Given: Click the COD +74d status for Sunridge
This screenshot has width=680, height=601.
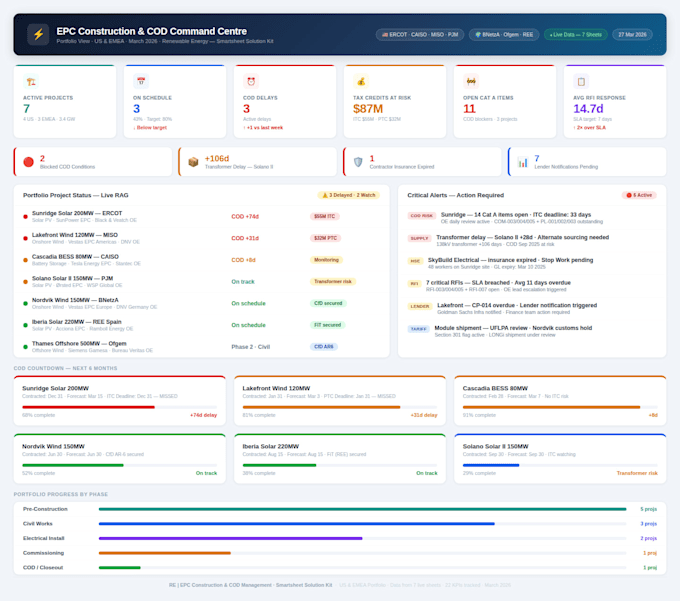Looking at the screenshot, I should tap(245, 216).
